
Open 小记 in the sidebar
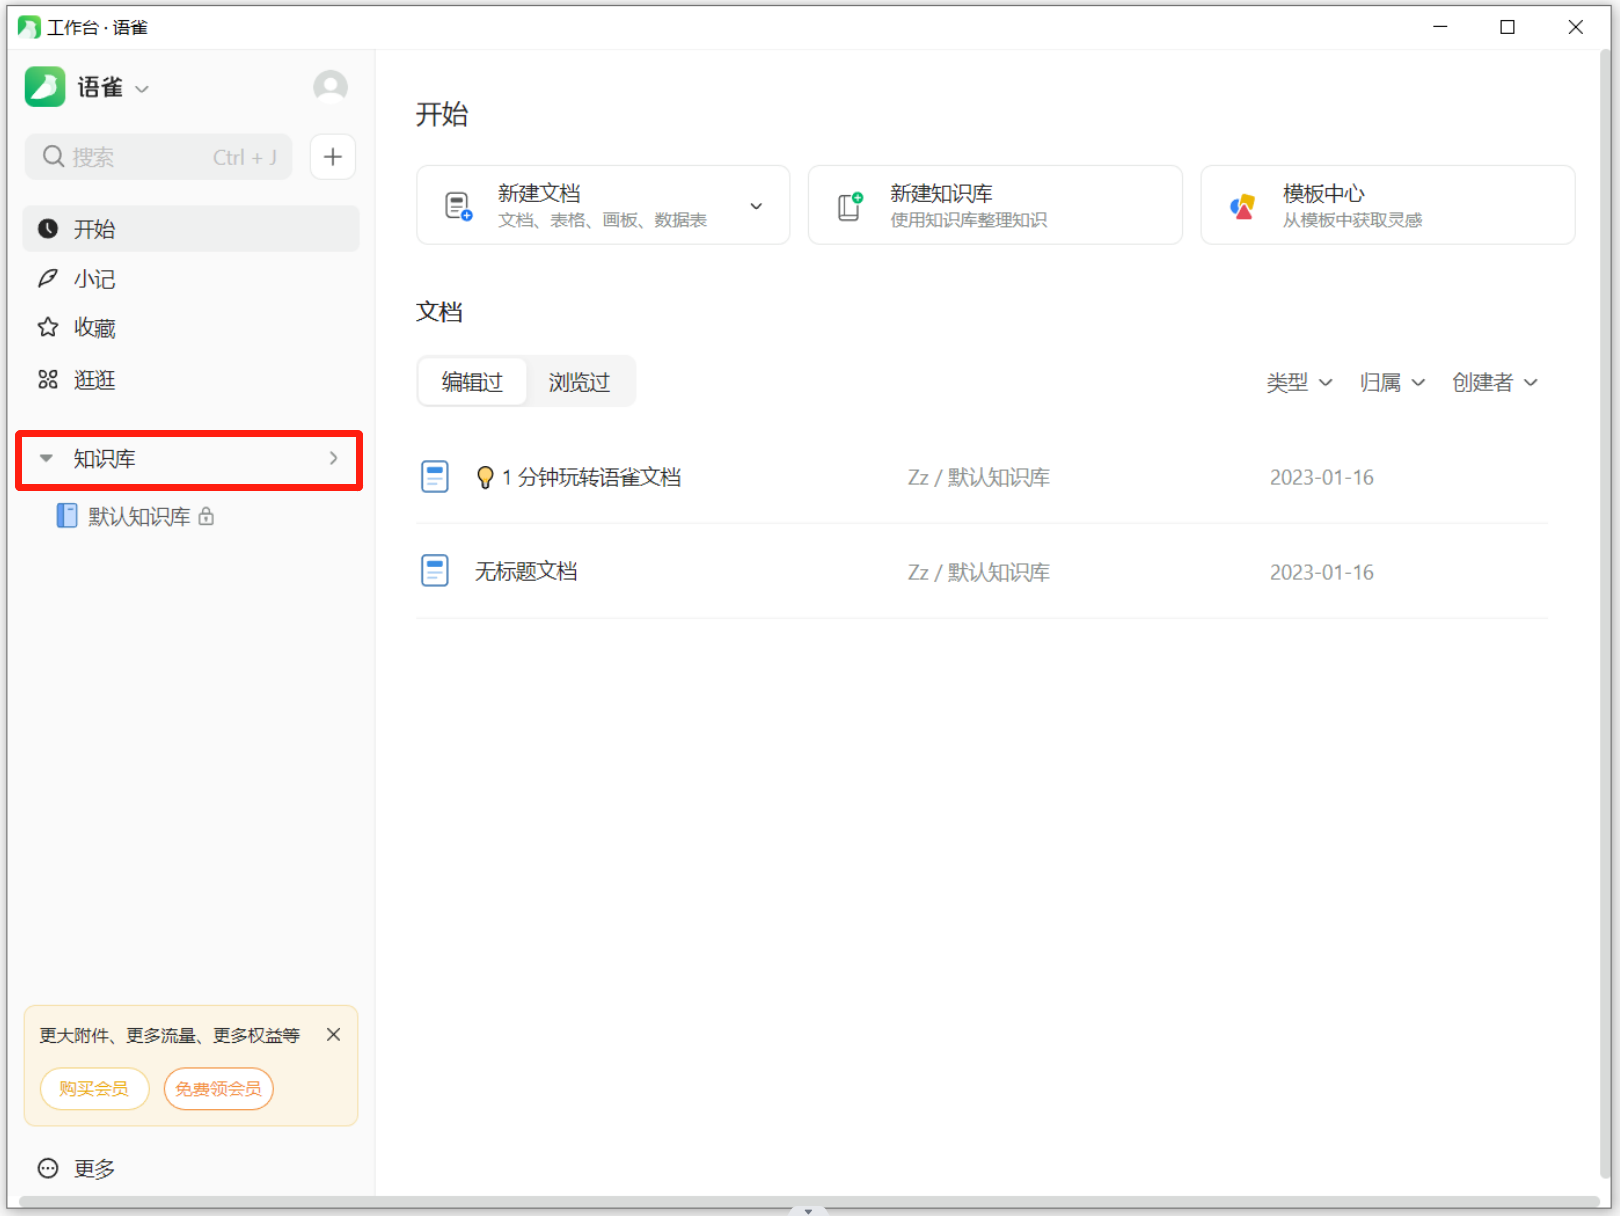coord(191,278)
